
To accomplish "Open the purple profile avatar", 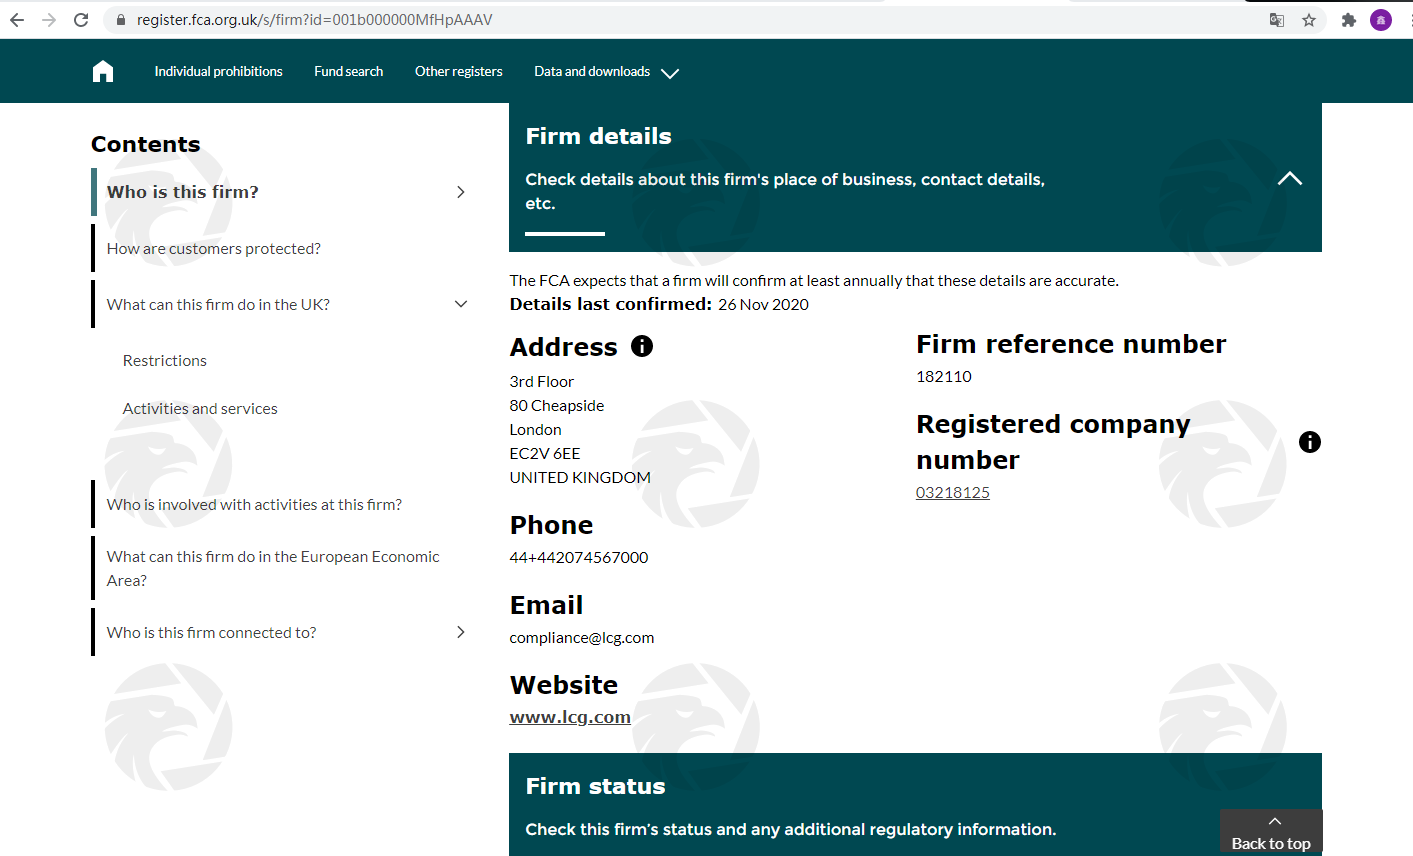I will coord(1381,20).
